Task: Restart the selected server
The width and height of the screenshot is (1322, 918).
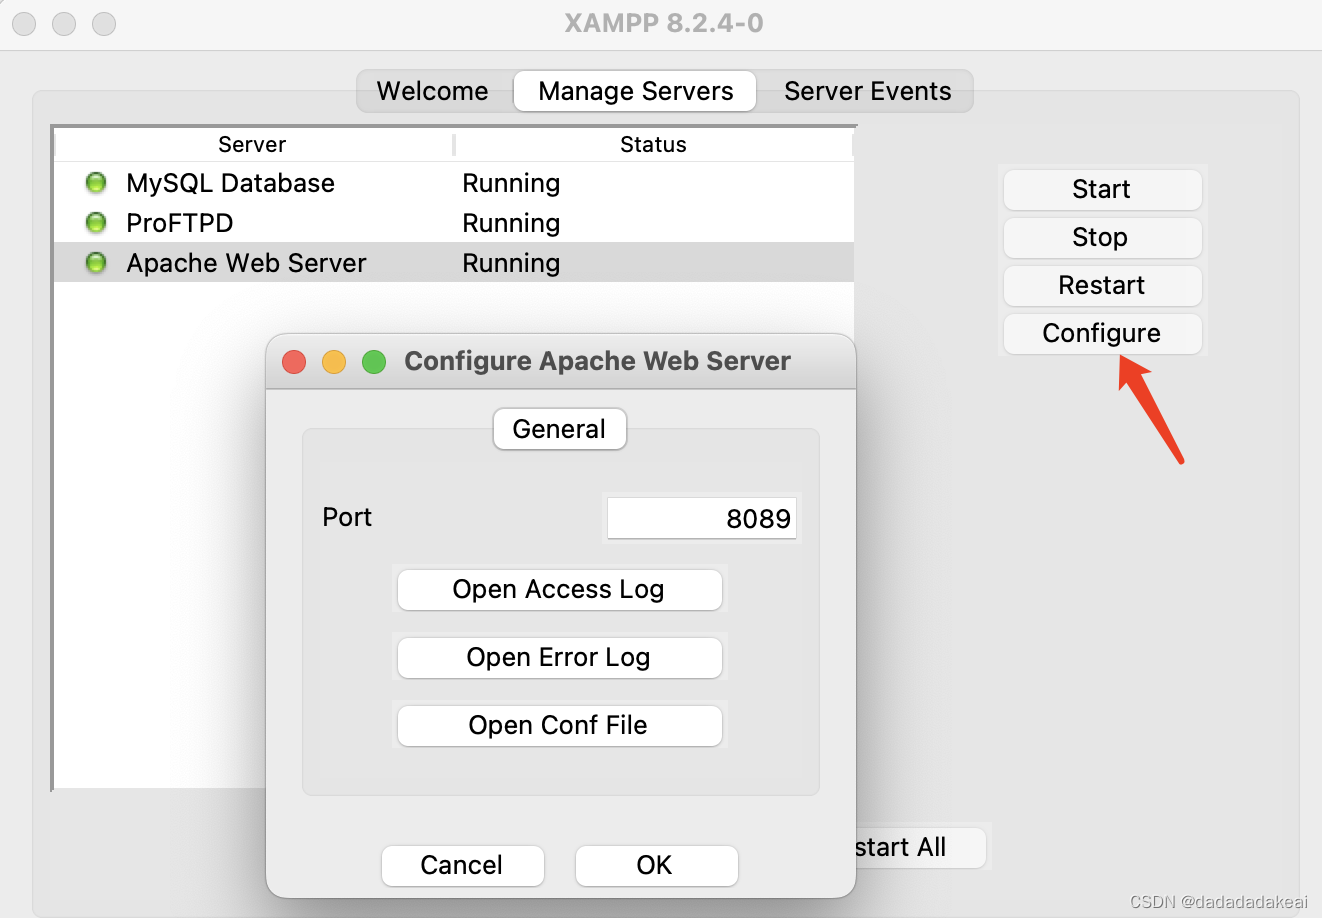Action: 1101,286
